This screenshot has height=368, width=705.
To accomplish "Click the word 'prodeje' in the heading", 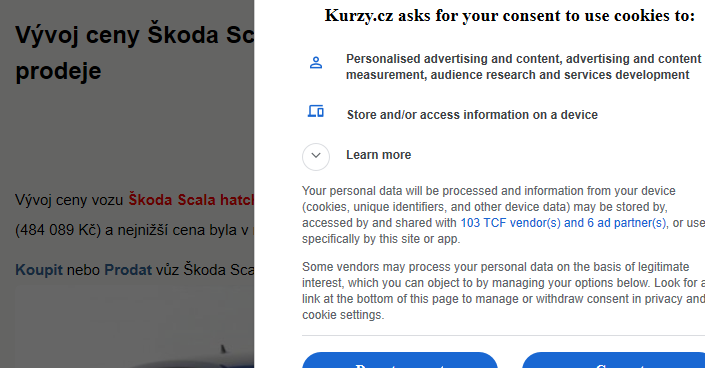I will click(58, 72).
